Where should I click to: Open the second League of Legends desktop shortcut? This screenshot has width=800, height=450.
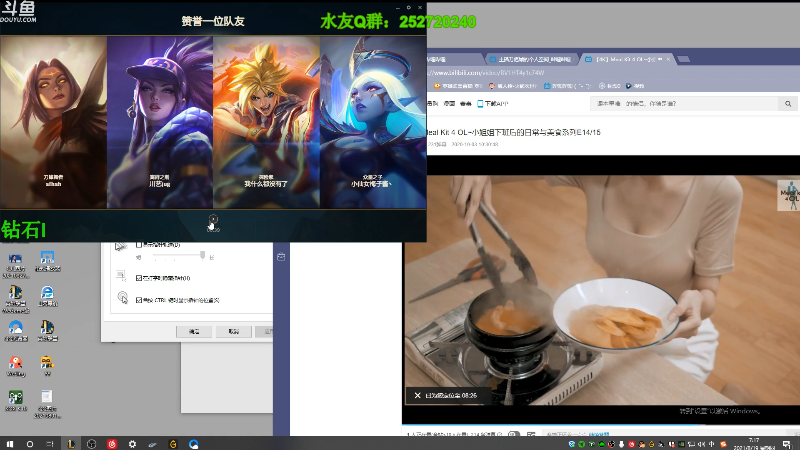tap(47, 331)
